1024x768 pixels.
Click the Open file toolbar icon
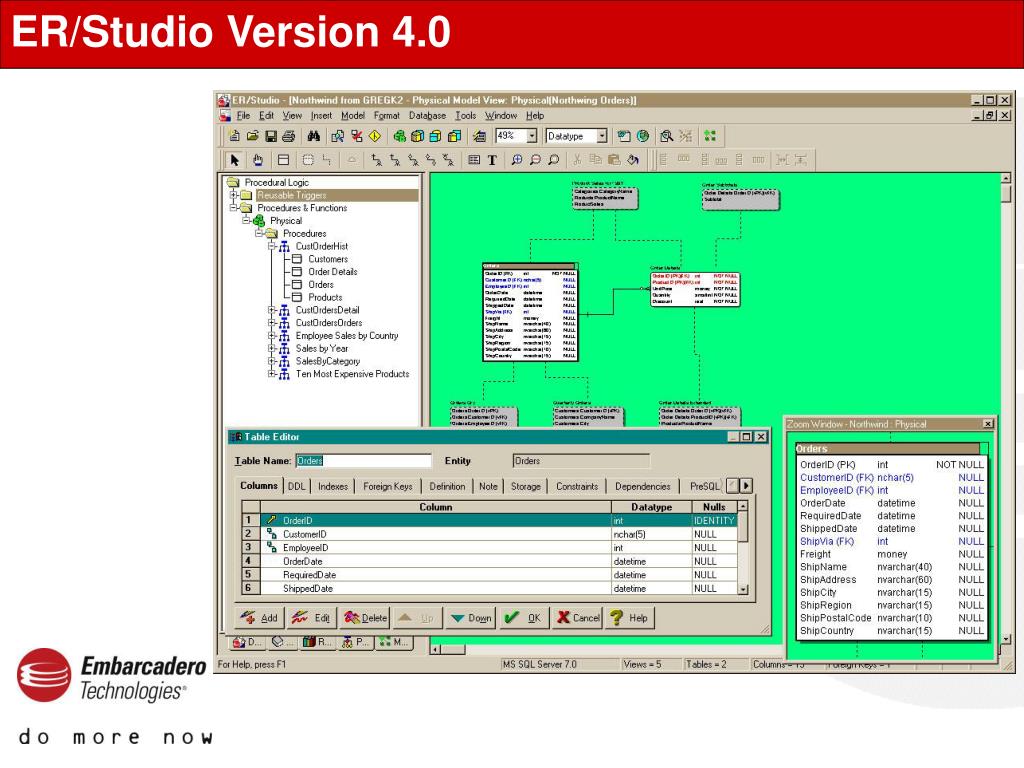coord(252,136)
